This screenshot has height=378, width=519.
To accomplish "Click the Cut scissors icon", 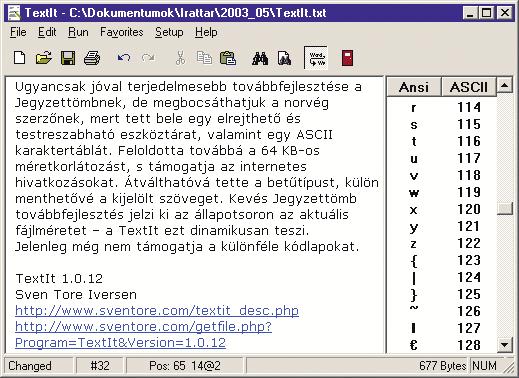I will point(180,58).
